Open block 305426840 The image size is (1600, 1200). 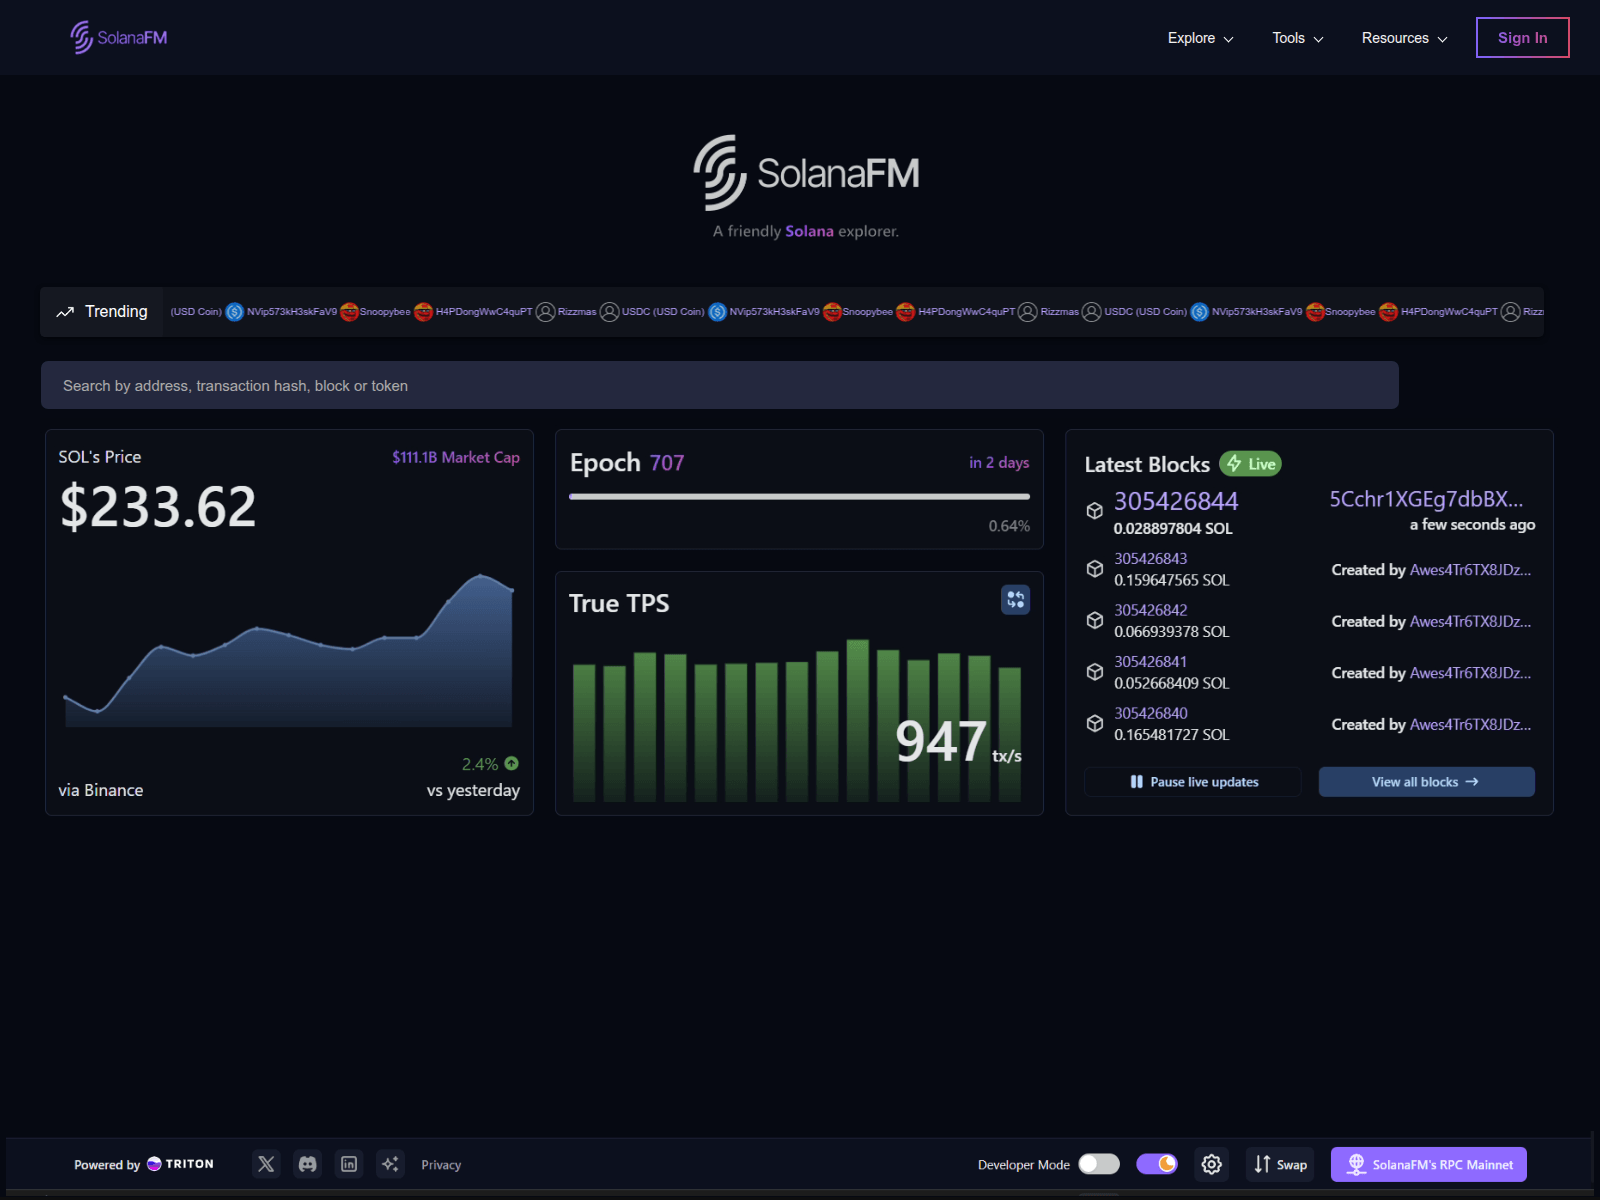(x=1151, y=713)
